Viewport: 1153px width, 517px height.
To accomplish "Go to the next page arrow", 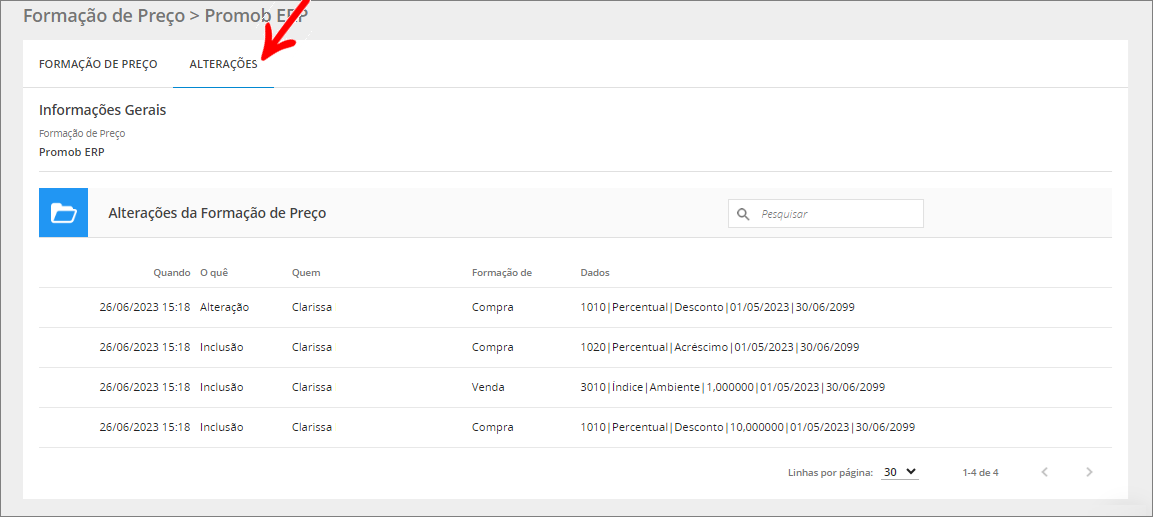I will click(x=1089, y=472).
